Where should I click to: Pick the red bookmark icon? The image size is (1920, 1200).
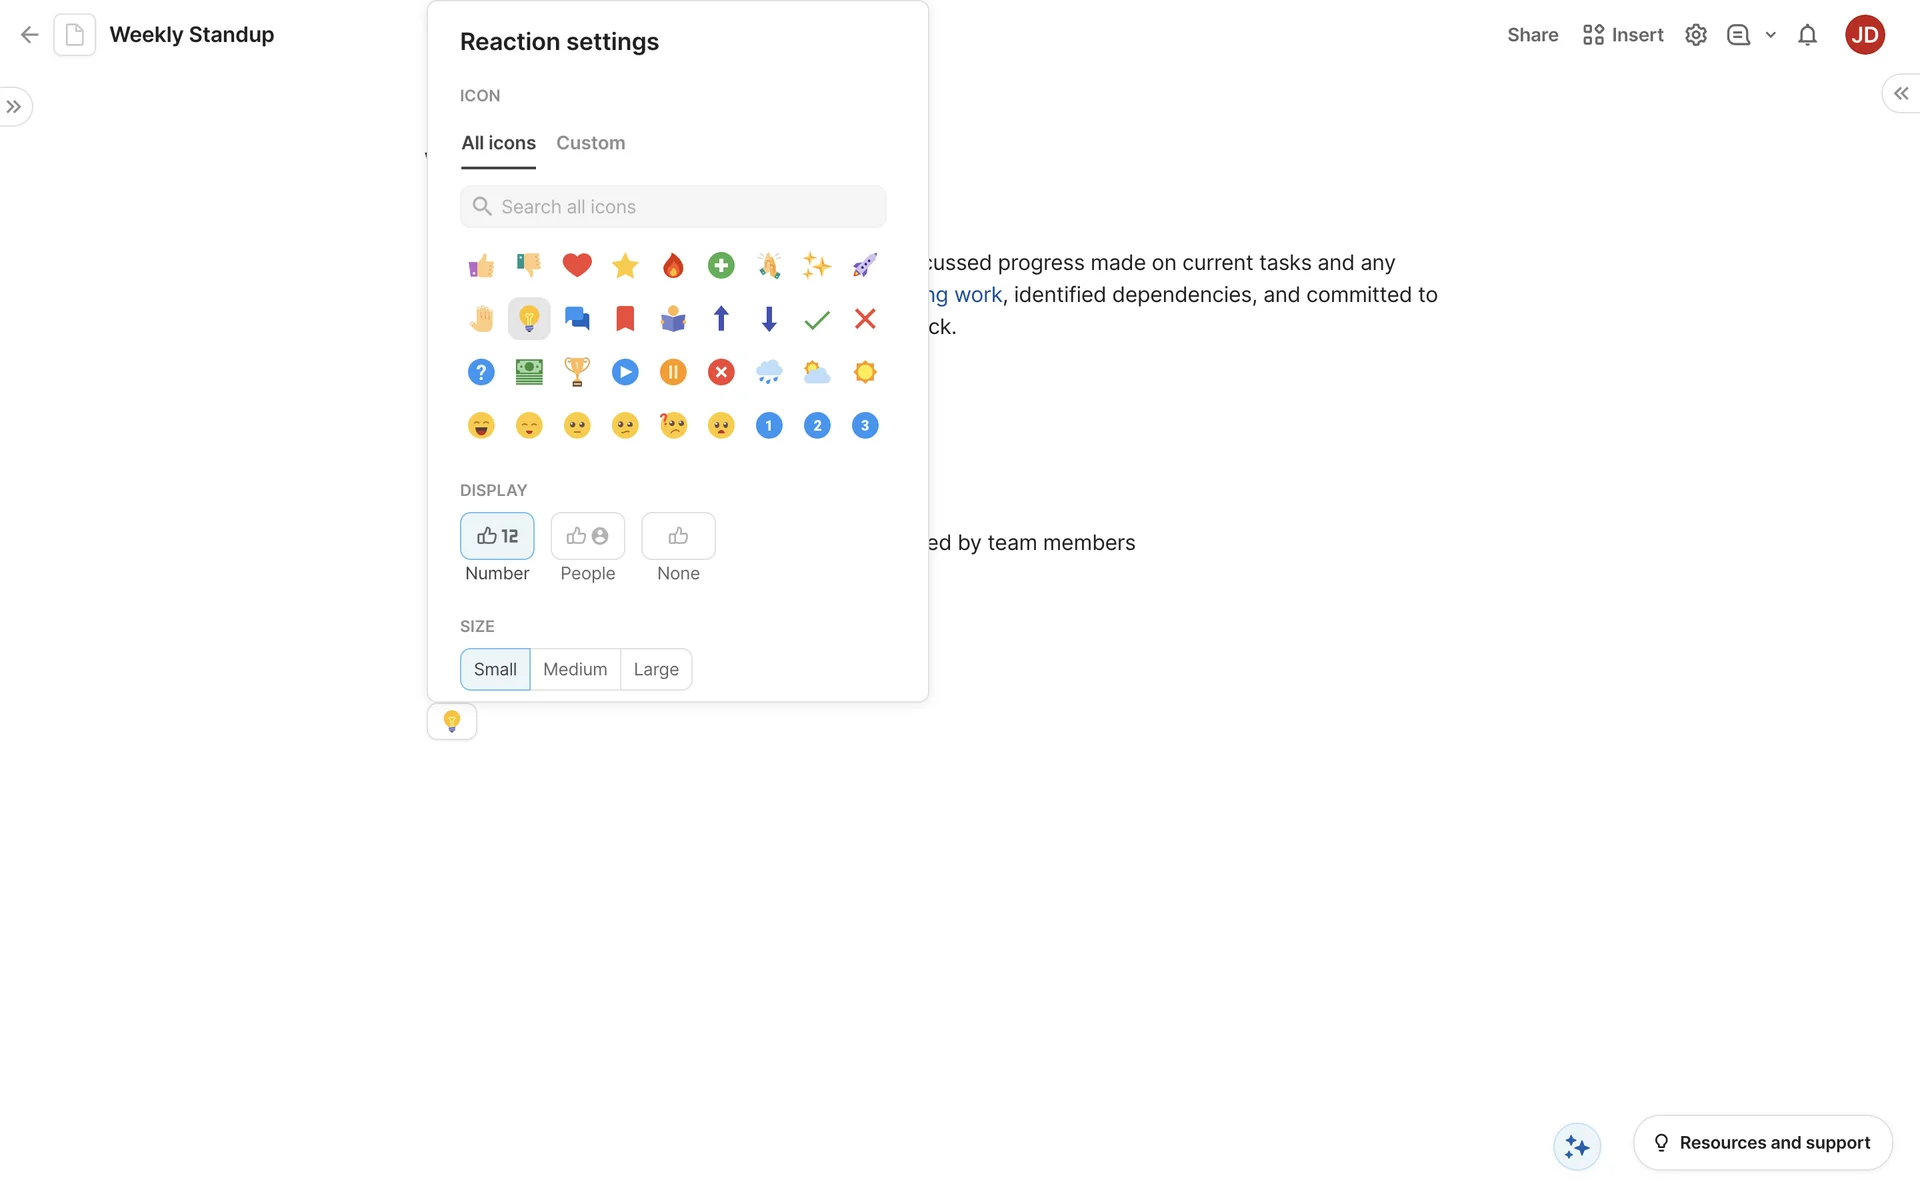coord(625,319)
